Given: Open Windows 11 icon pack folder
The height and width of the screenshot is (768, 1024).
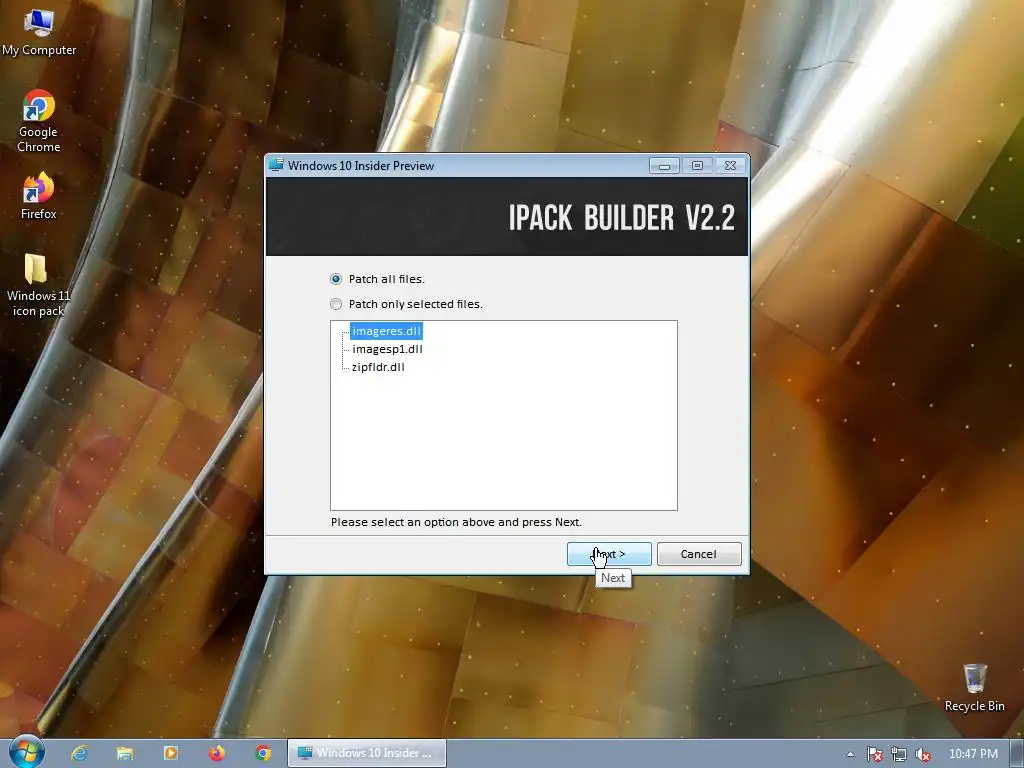Looking at the screenshot, I should tap(39, 285).
